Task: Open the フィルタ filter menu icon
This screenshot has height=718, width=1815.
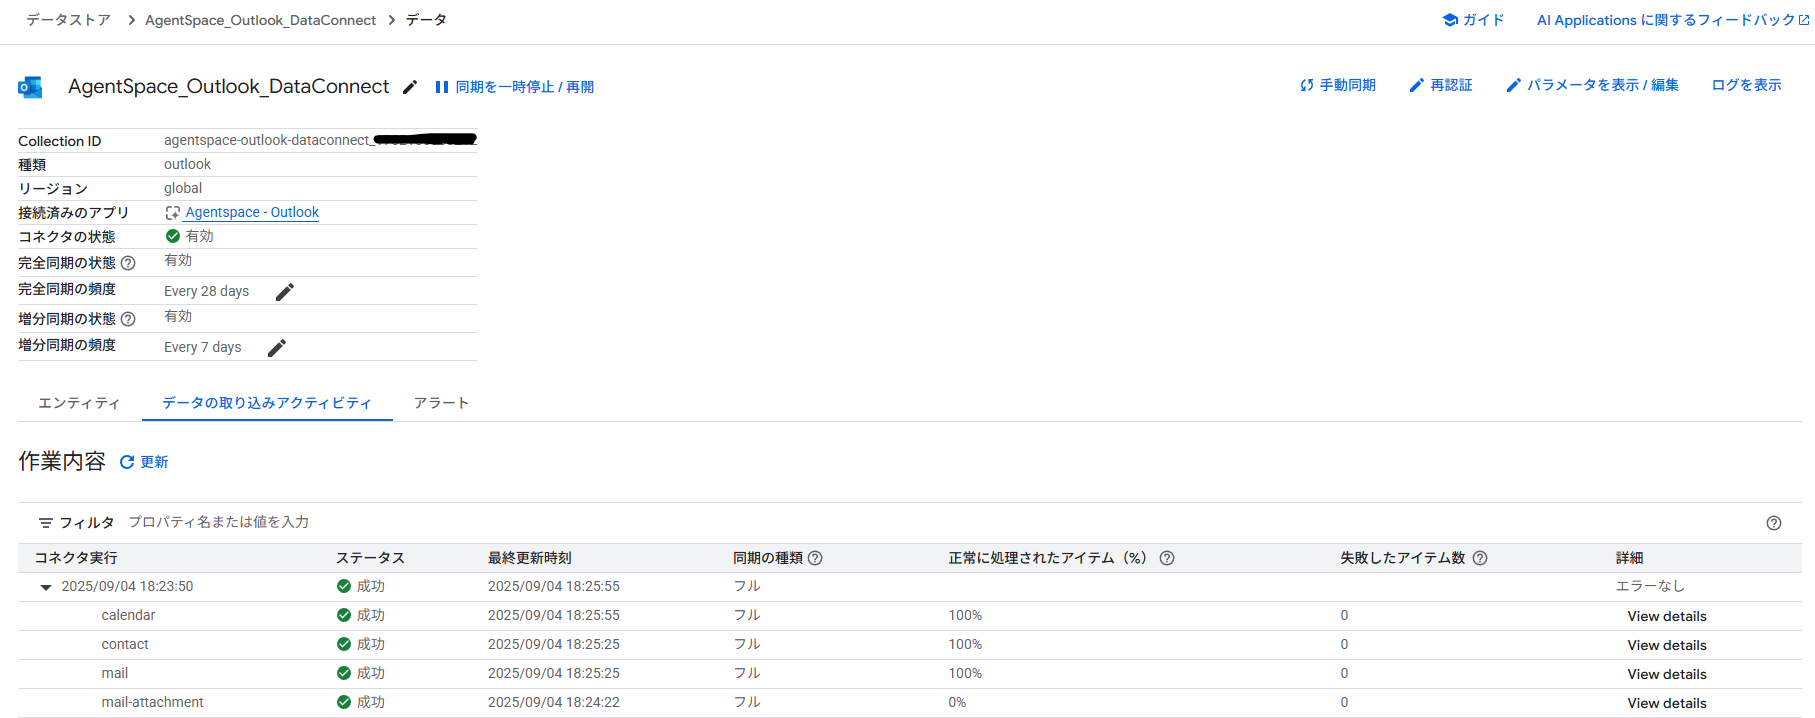Action: pyautogui.click(x=46, y=523)
